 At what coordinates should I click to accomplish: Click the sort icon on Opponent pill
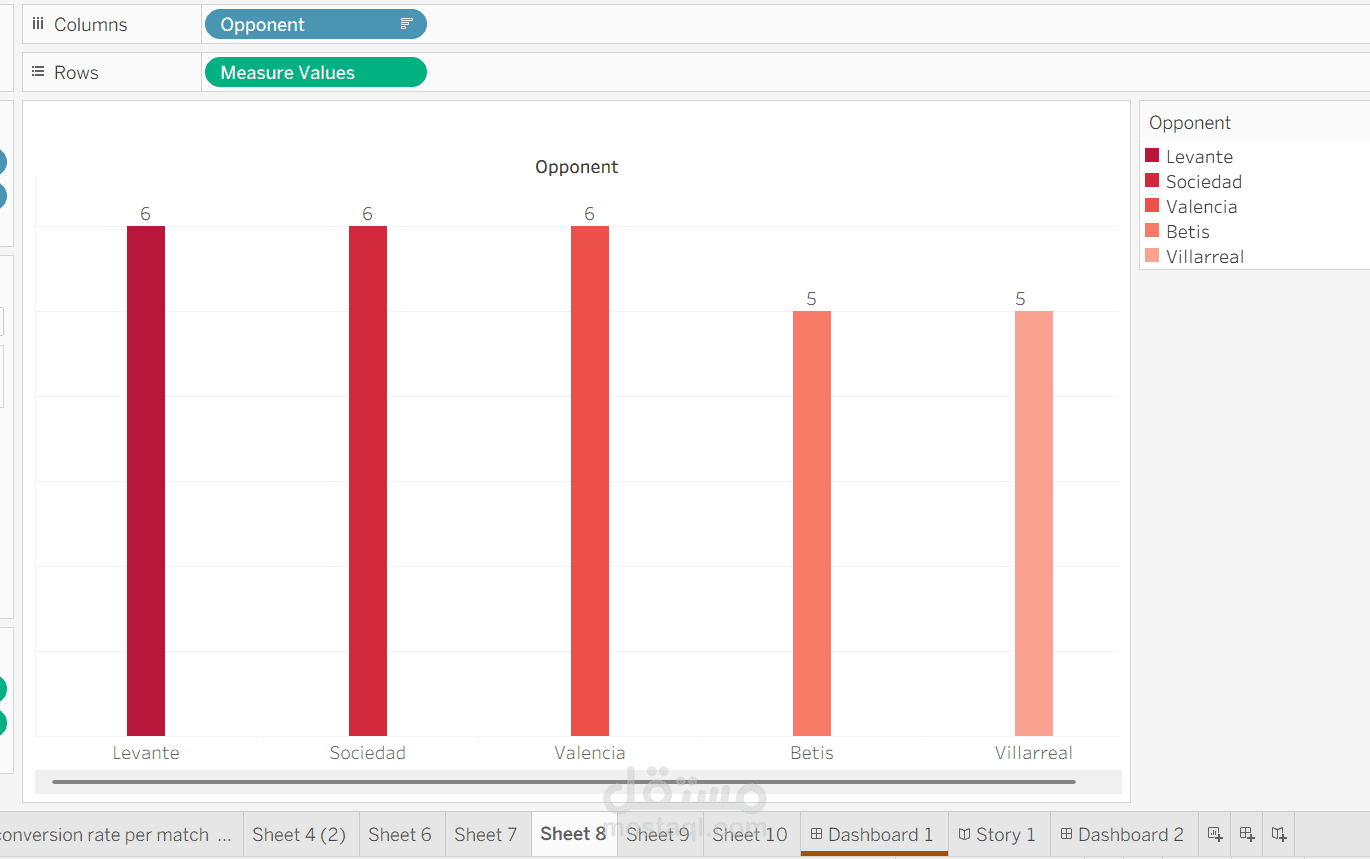406,24
